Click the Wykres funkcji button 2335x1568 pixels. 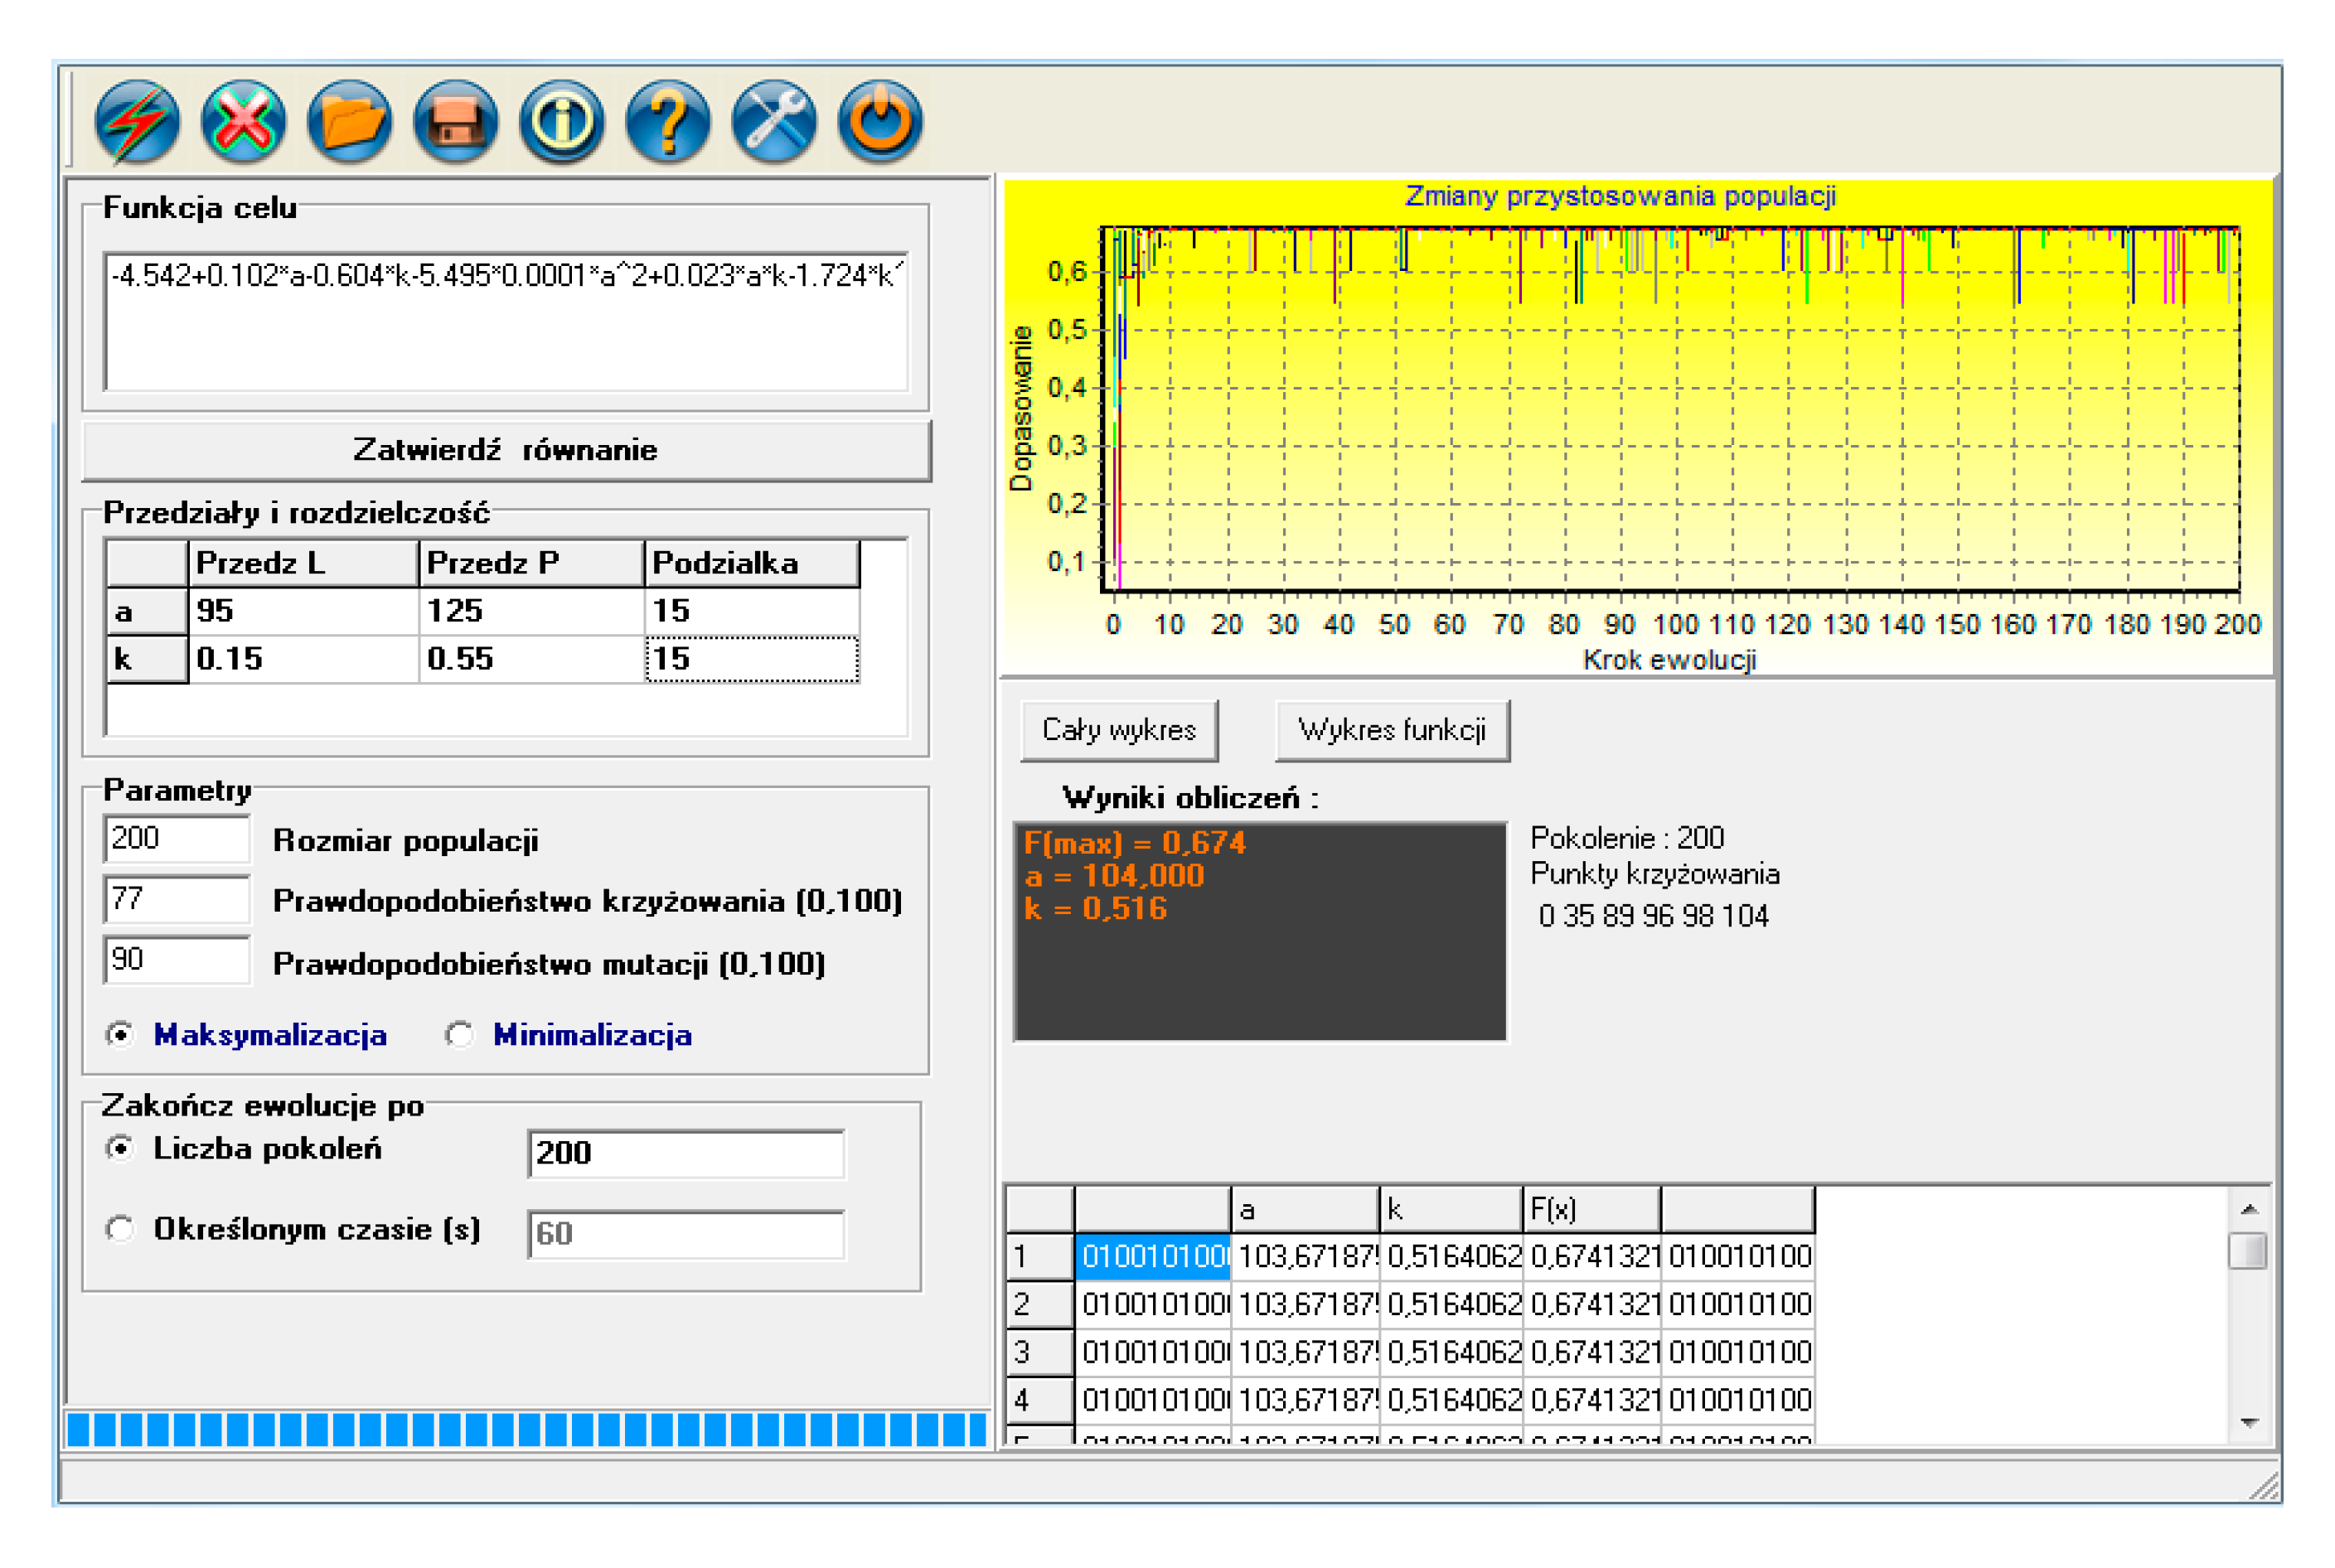tap(1392, 731)
